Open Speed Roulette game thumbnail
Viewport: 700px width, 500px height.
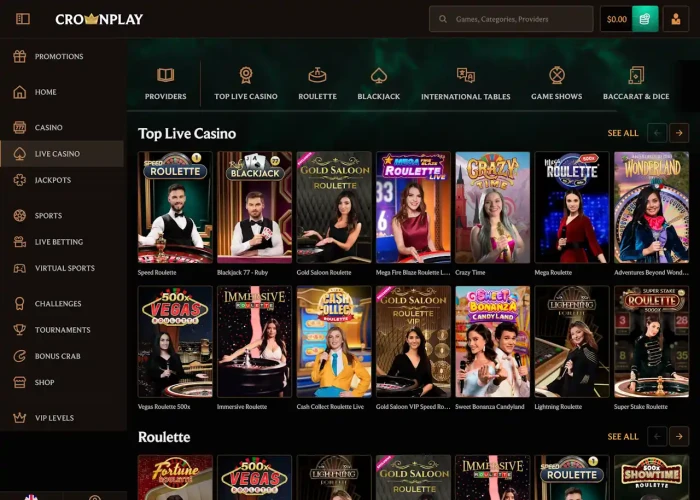click(x=175, y=207)
